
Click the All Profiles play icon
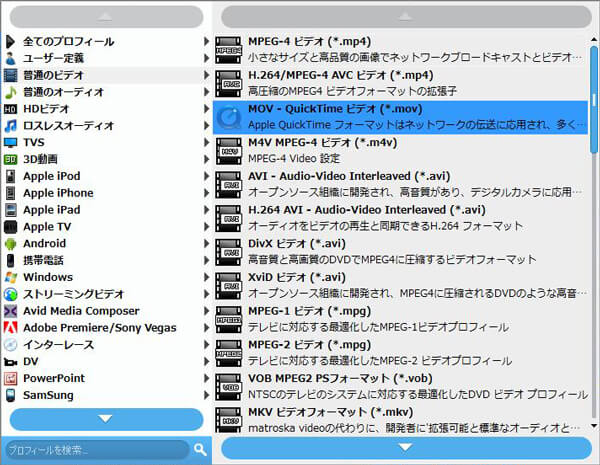point(10,41)
